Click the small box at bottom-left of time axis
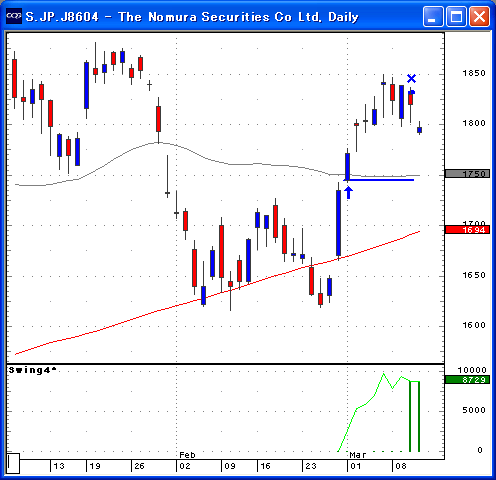Viewport: 496px width, 480px height. pyautogui.click(x=13, y=463)
